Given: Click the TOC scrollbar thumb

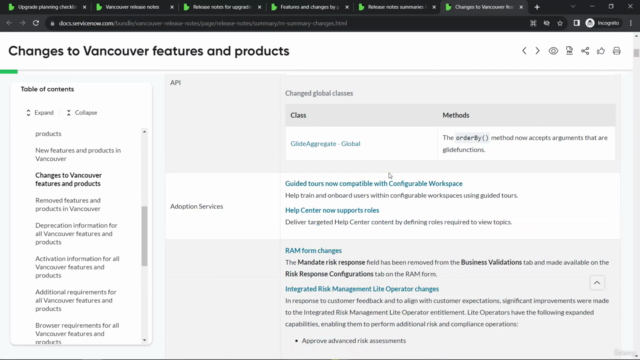Looking at the screenshot, I should (x=144, y=236).
